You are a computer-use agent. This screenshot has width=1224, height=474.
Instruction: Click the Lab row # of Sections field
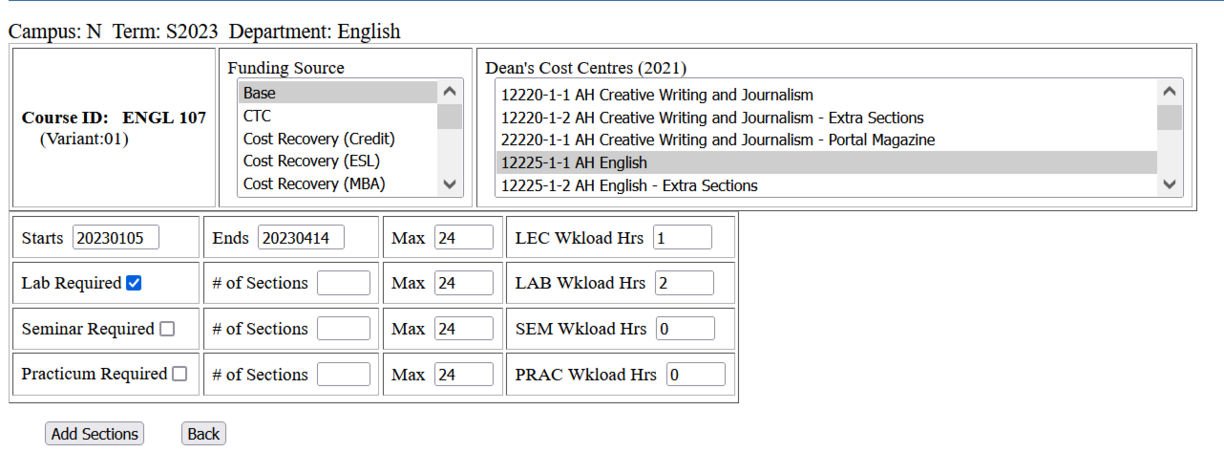[343, 283]
